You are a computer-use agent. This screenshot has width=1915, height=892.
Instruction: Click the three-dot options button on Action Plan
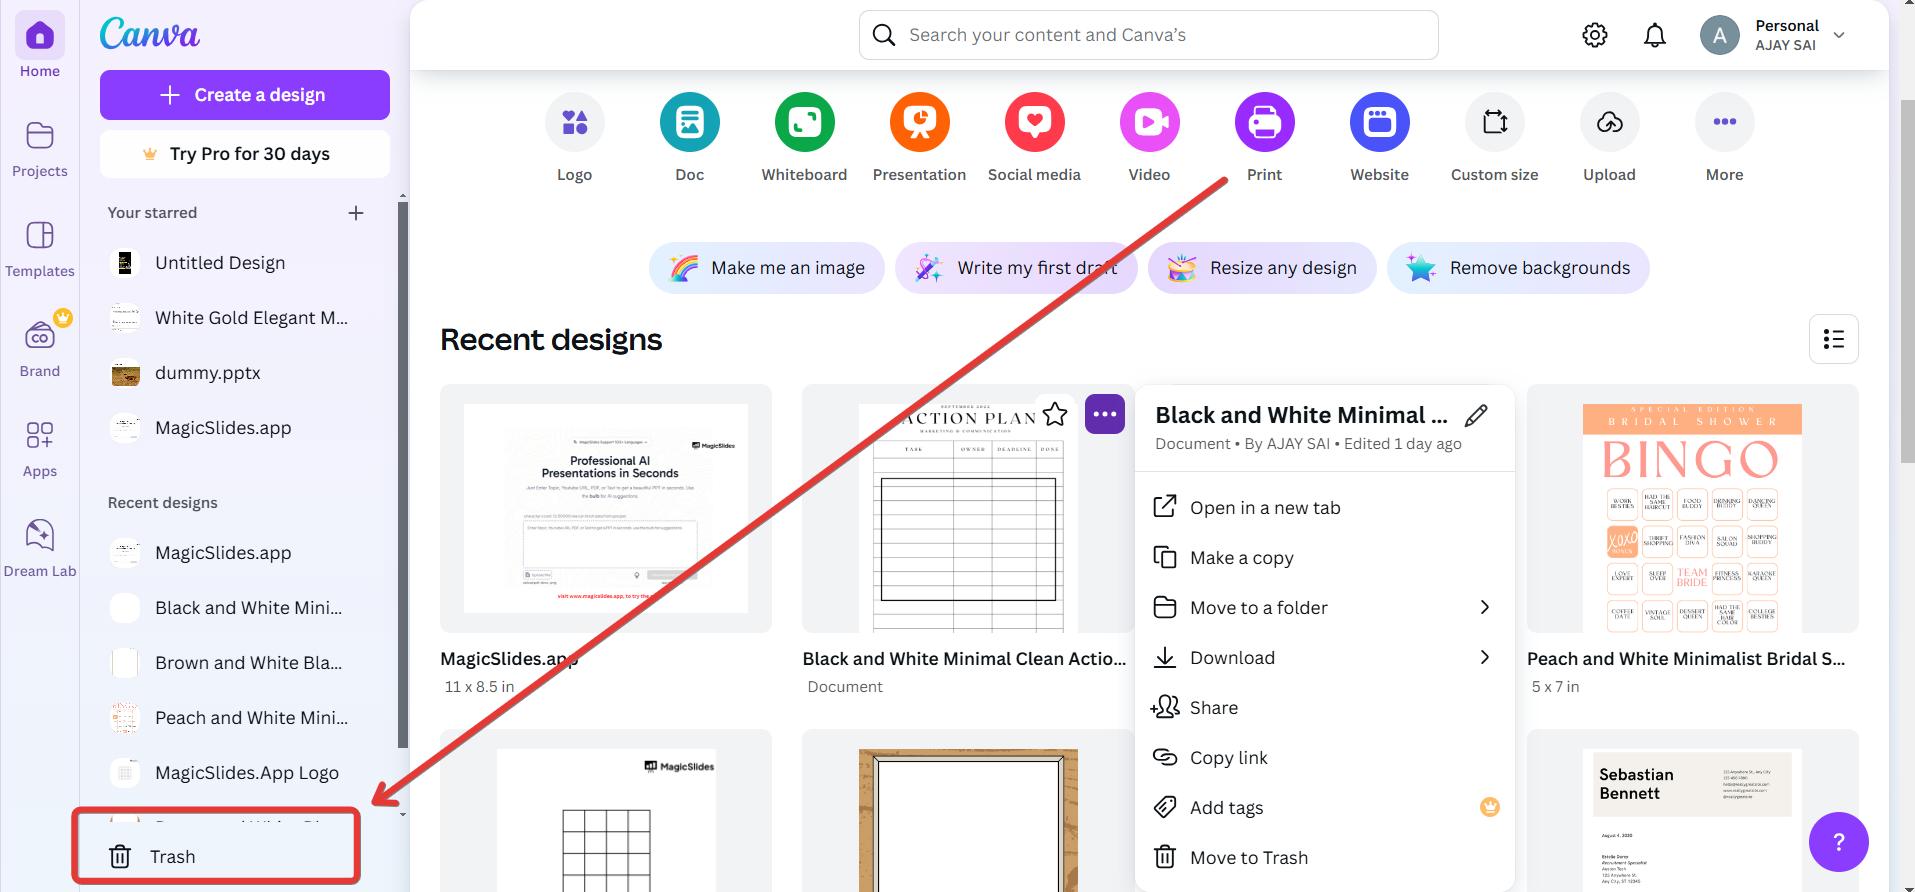click(x=1105, y=414)
